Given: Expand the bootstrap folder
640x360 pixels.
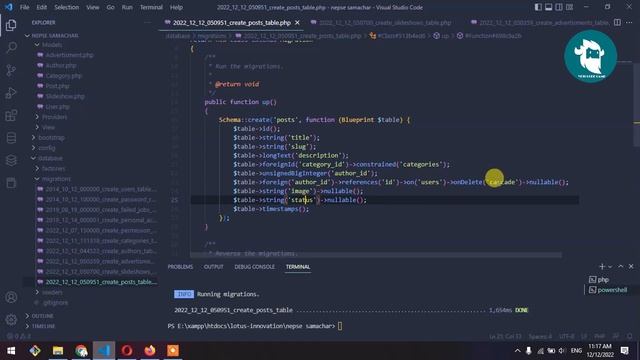Looking at the screenshot, I should point(51,138).
